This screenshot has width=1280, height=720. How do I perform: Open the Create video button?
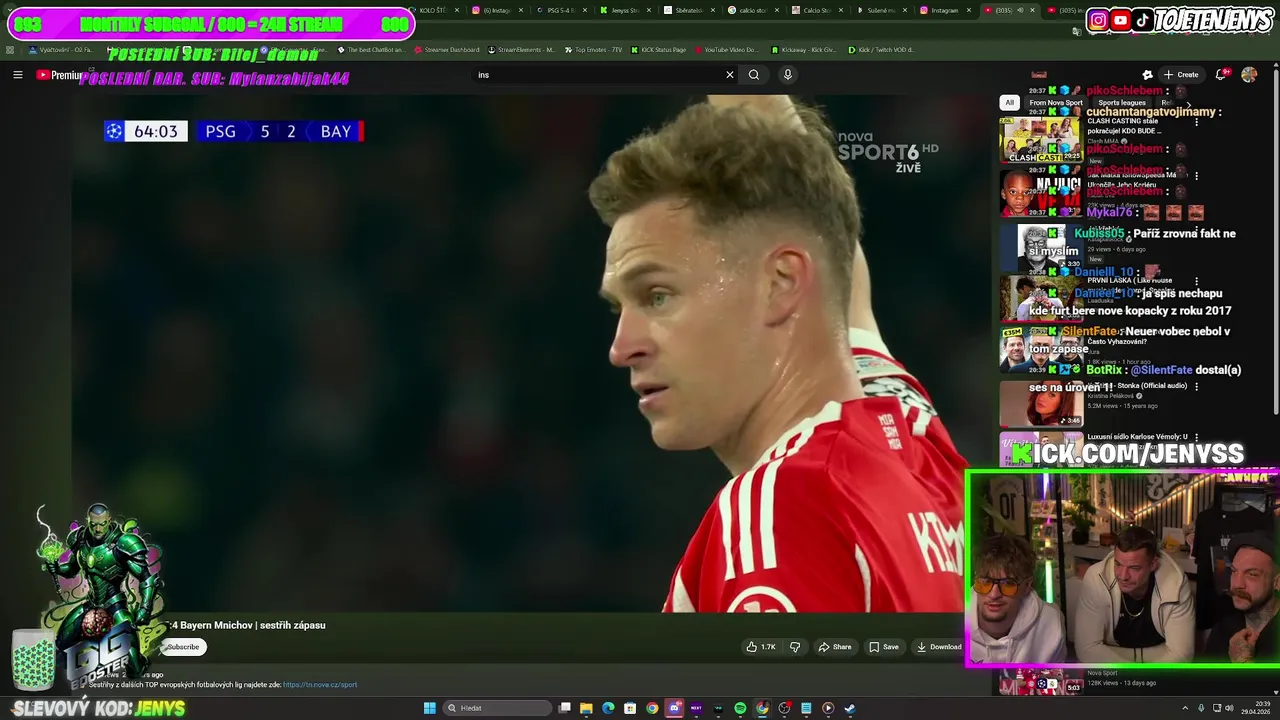pos(1181,75)
